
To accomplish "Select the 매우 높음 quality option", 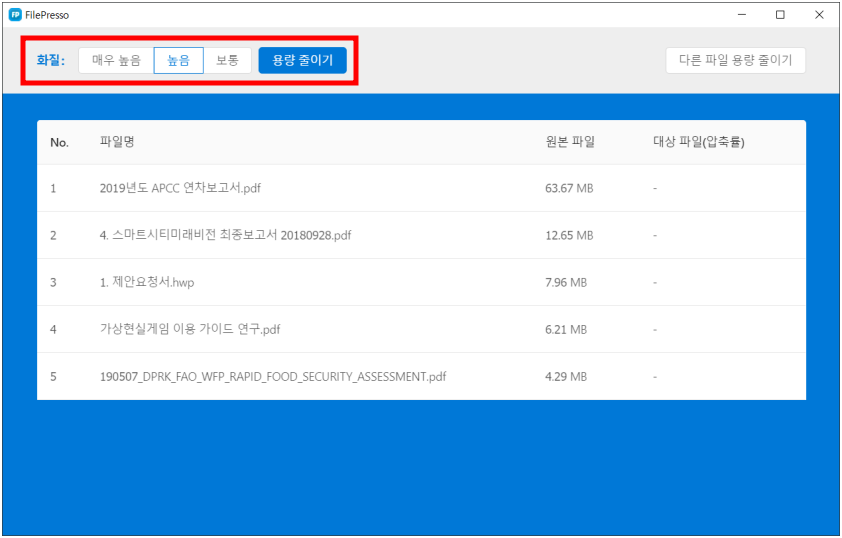I will coord(116,60).
